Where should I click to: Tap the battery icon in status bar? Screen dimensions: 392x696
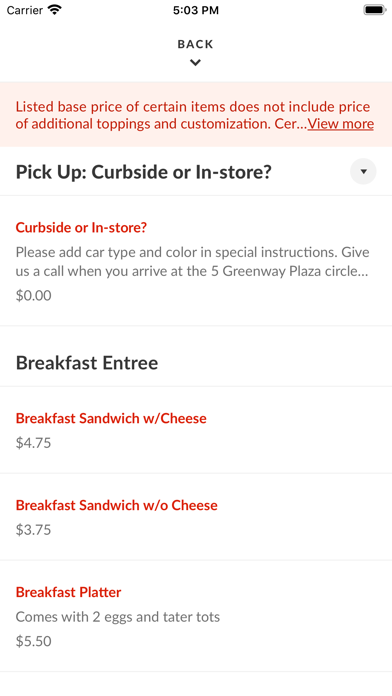click(374, 10)
